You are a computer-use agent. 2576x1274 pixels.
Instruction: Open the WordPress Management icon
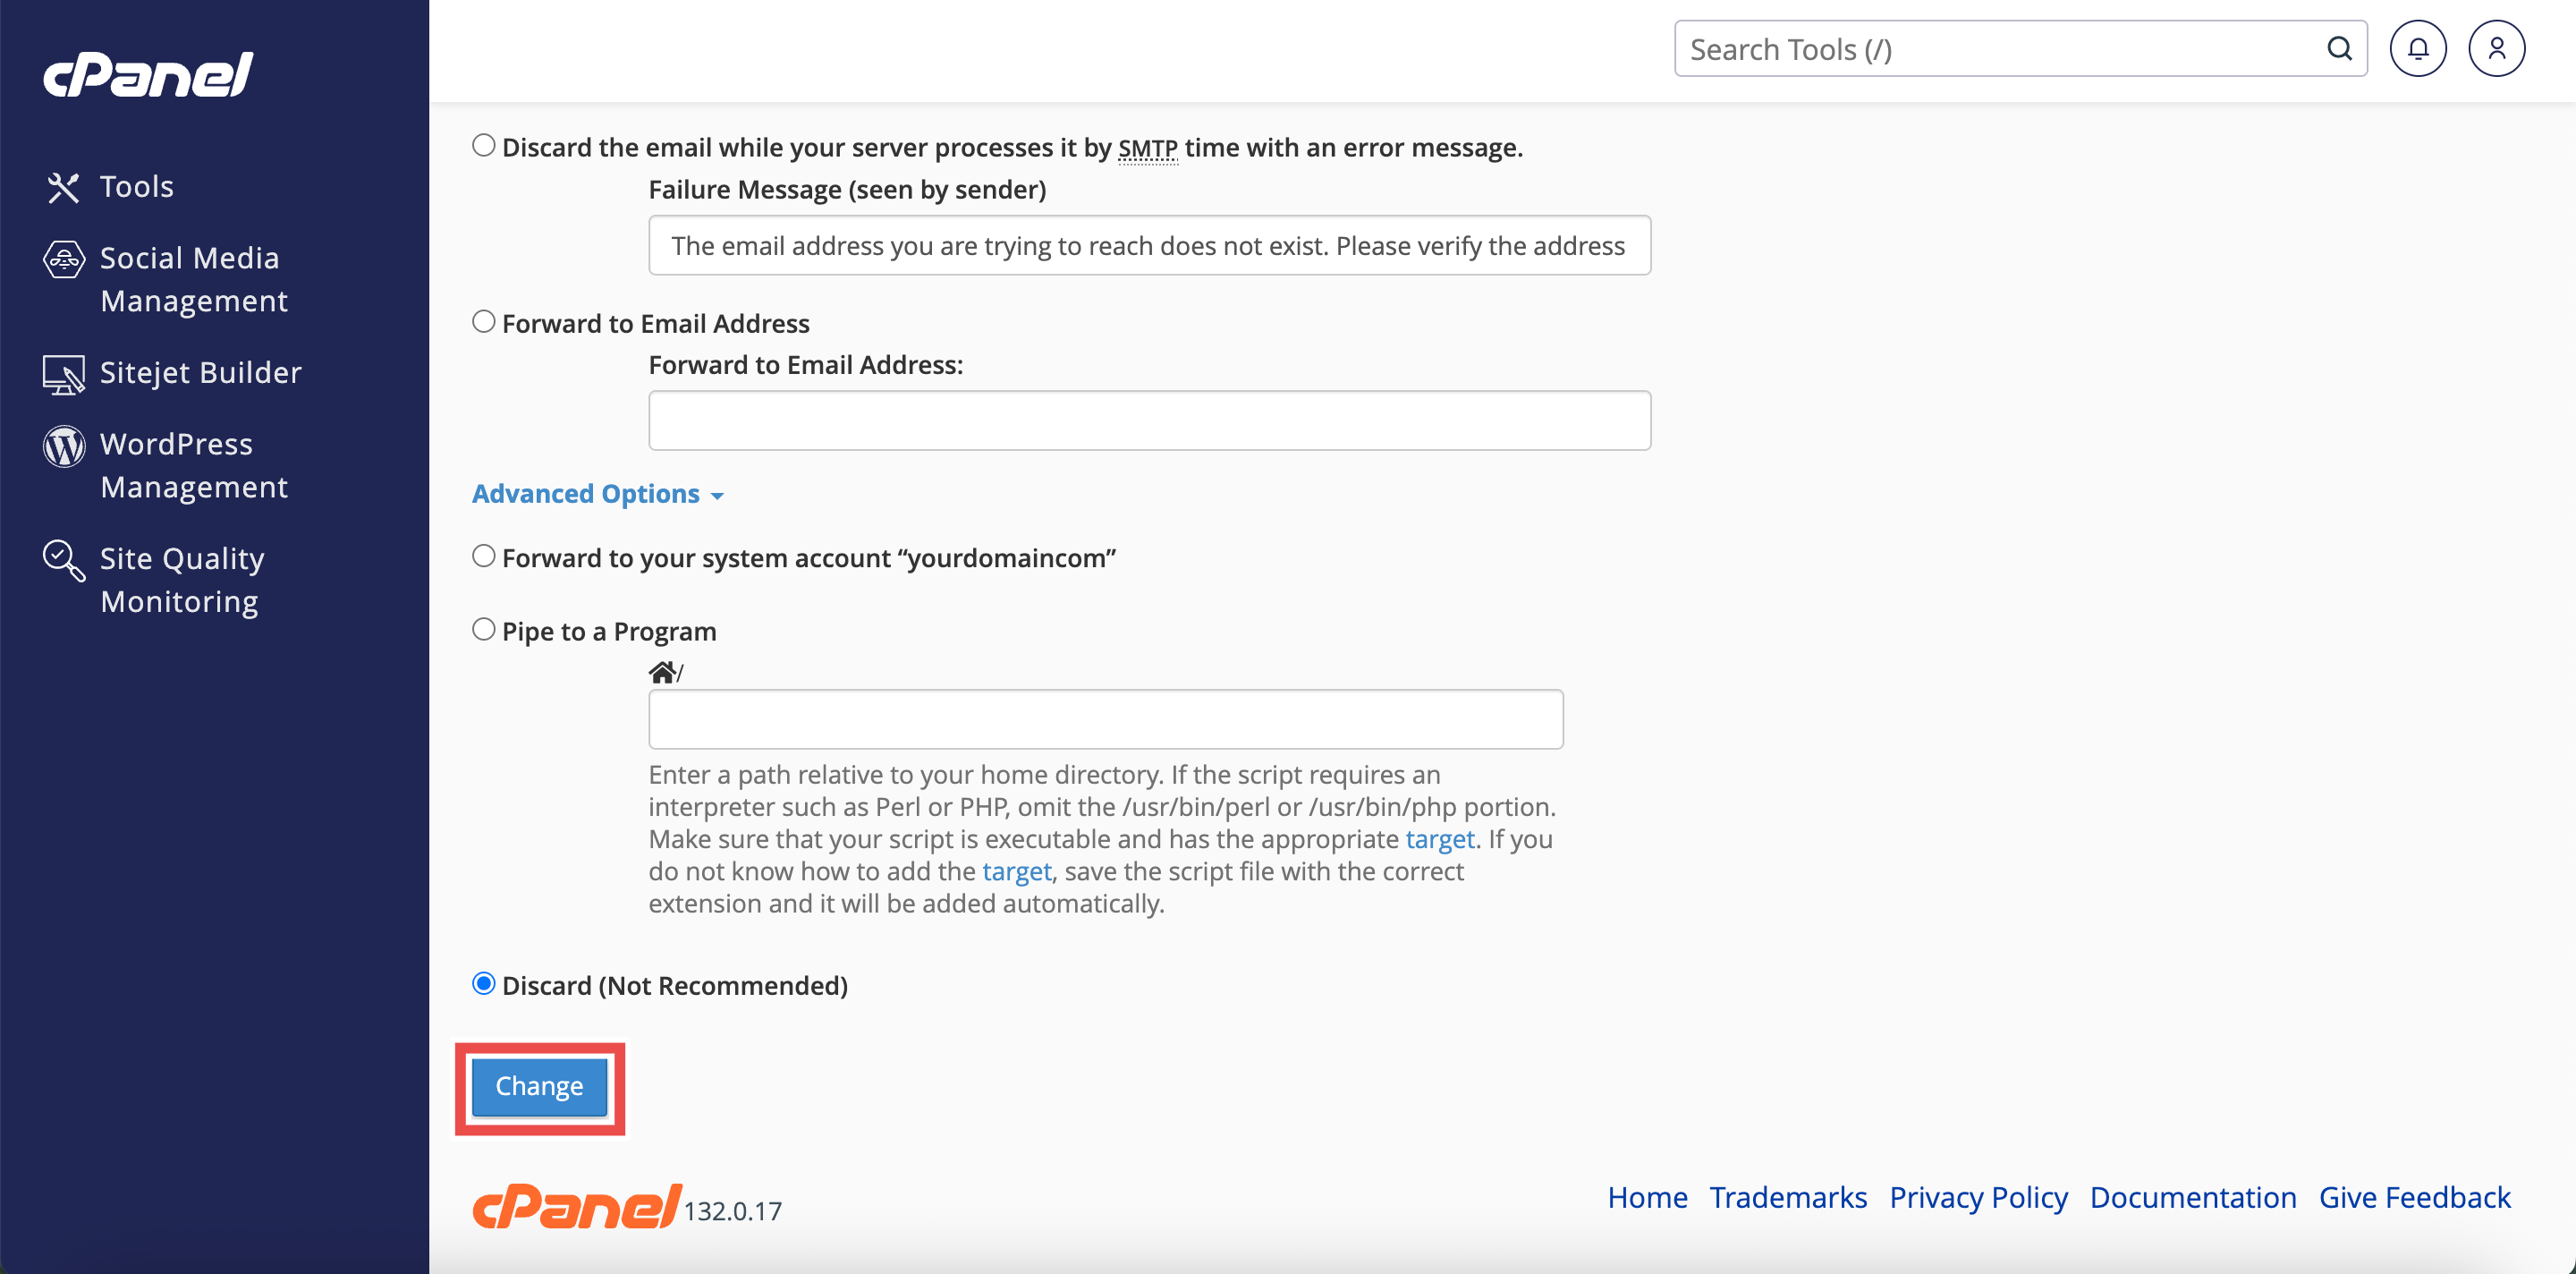(64, 446)
